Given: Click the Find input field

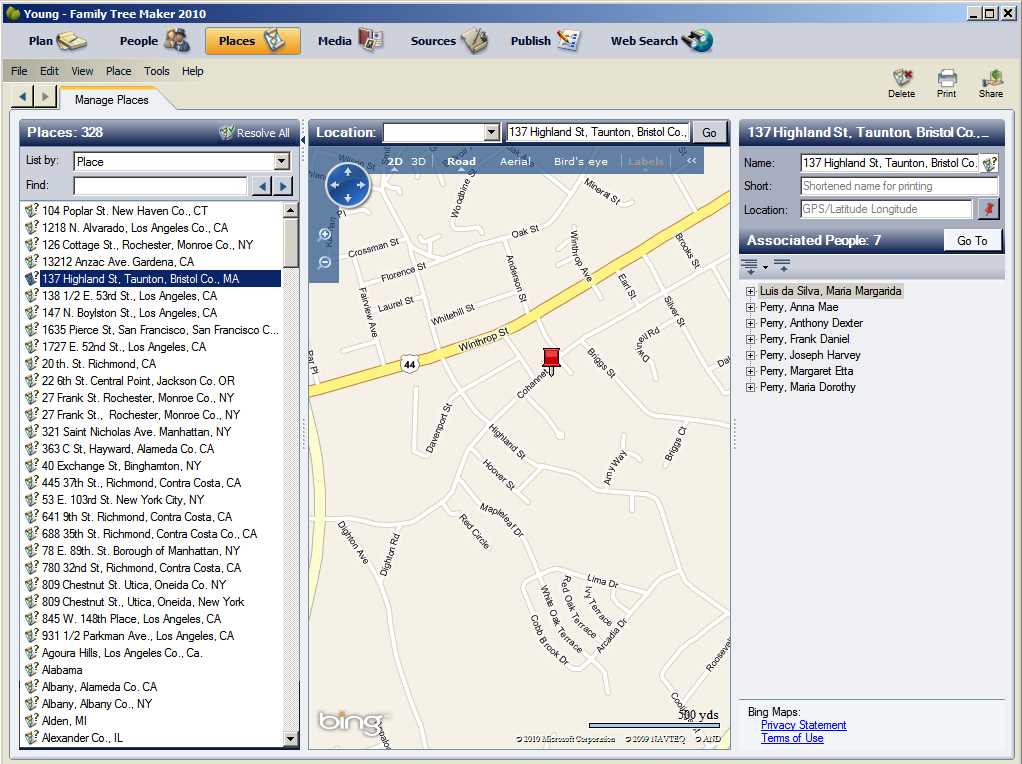Looking at the screenshot, I should [x=160, y=186].
